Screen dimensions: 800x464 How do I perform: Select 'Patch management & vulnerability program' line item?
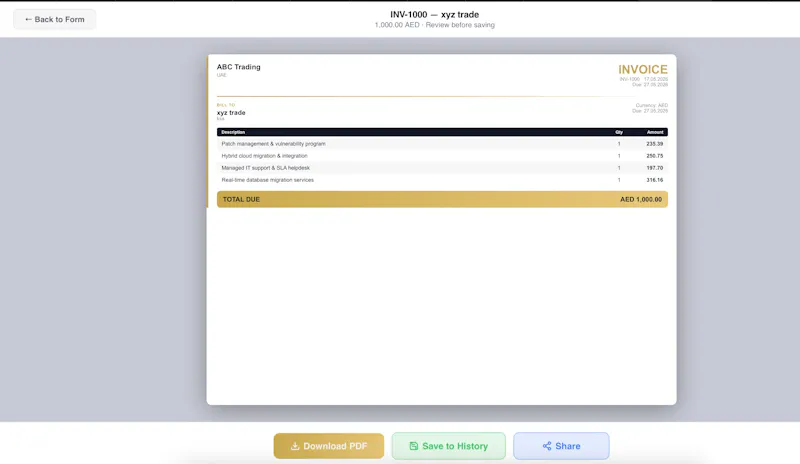273,144
